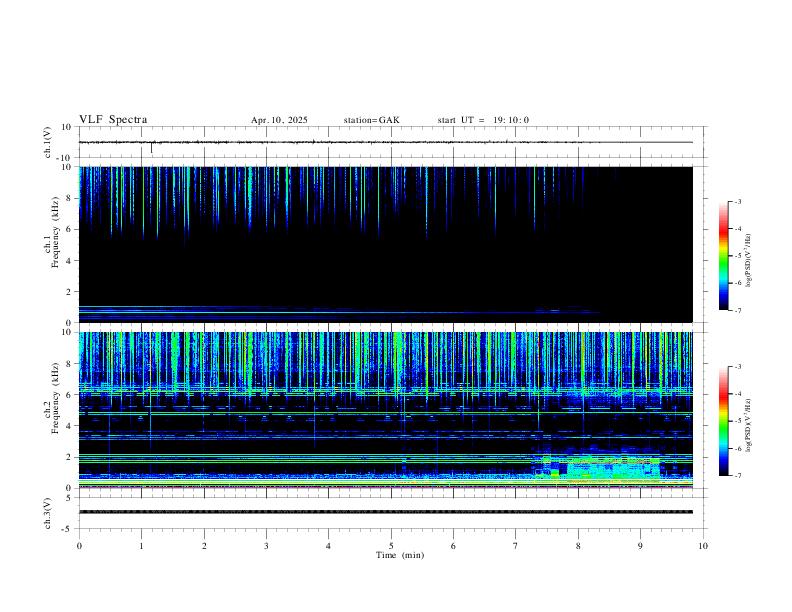Click the time axis tick label "10"

[x=703, y=546]
